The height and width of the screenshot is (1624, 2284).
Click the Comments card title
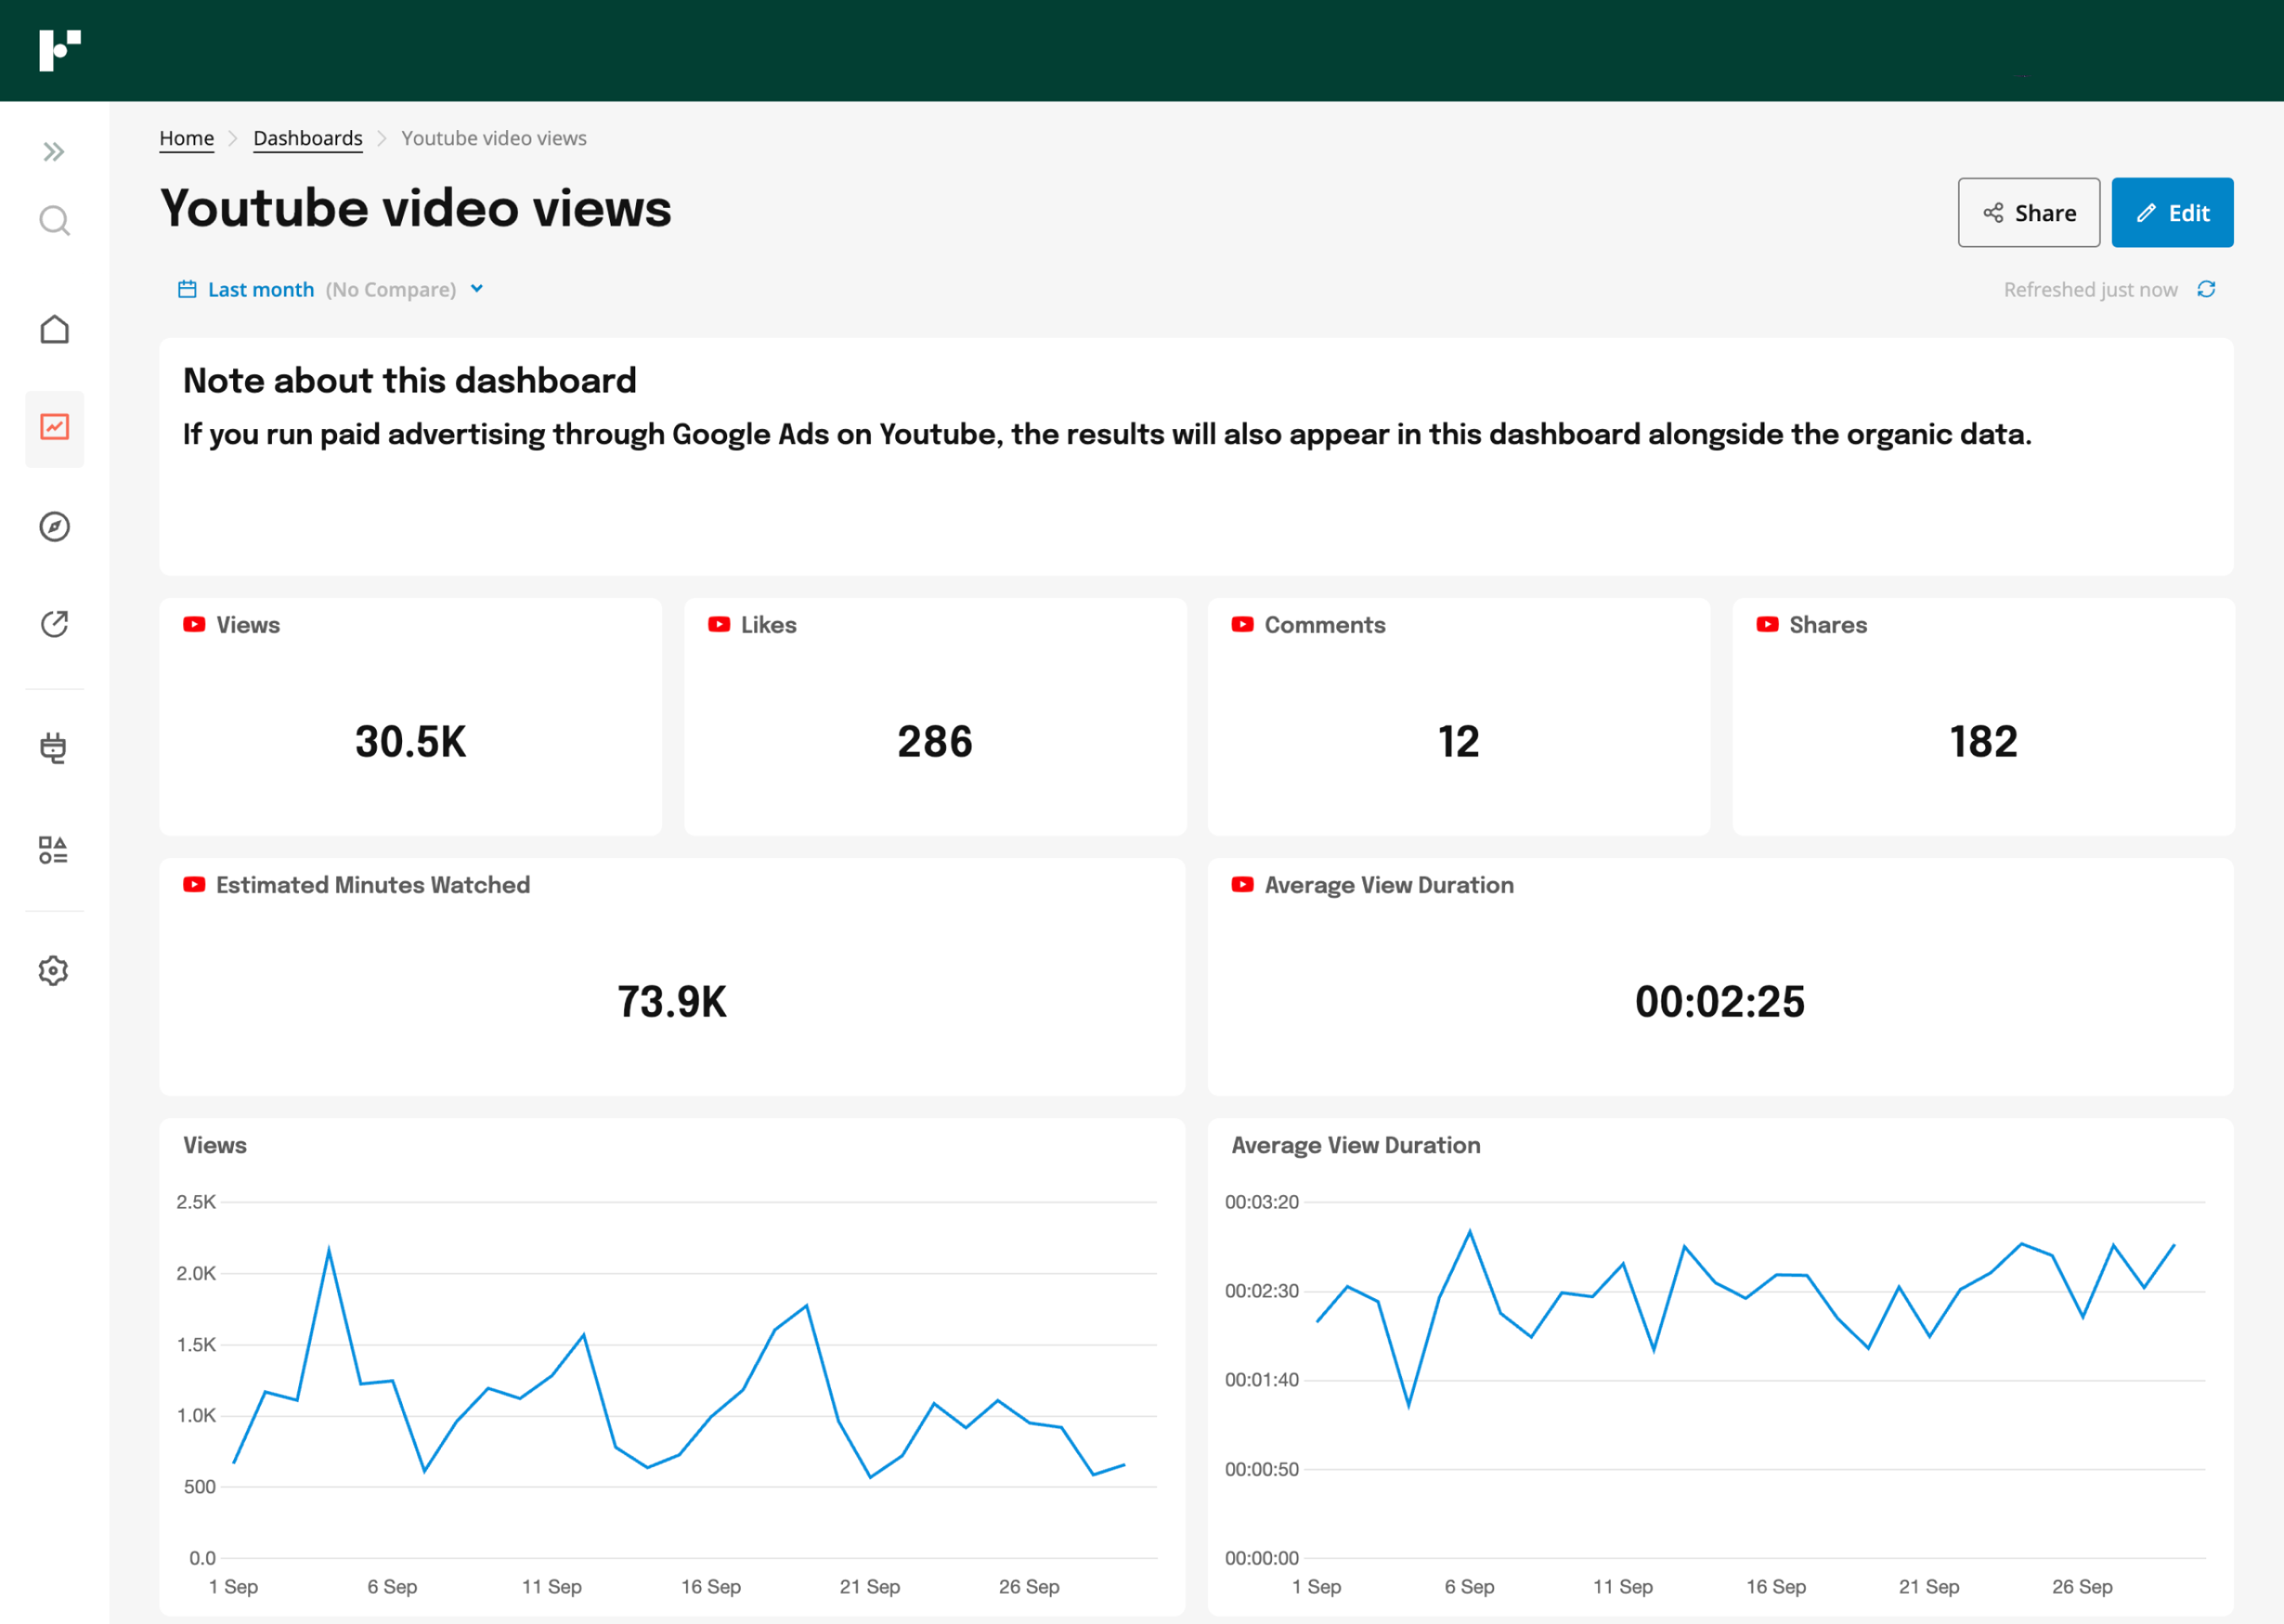[x=1325, y=624]
